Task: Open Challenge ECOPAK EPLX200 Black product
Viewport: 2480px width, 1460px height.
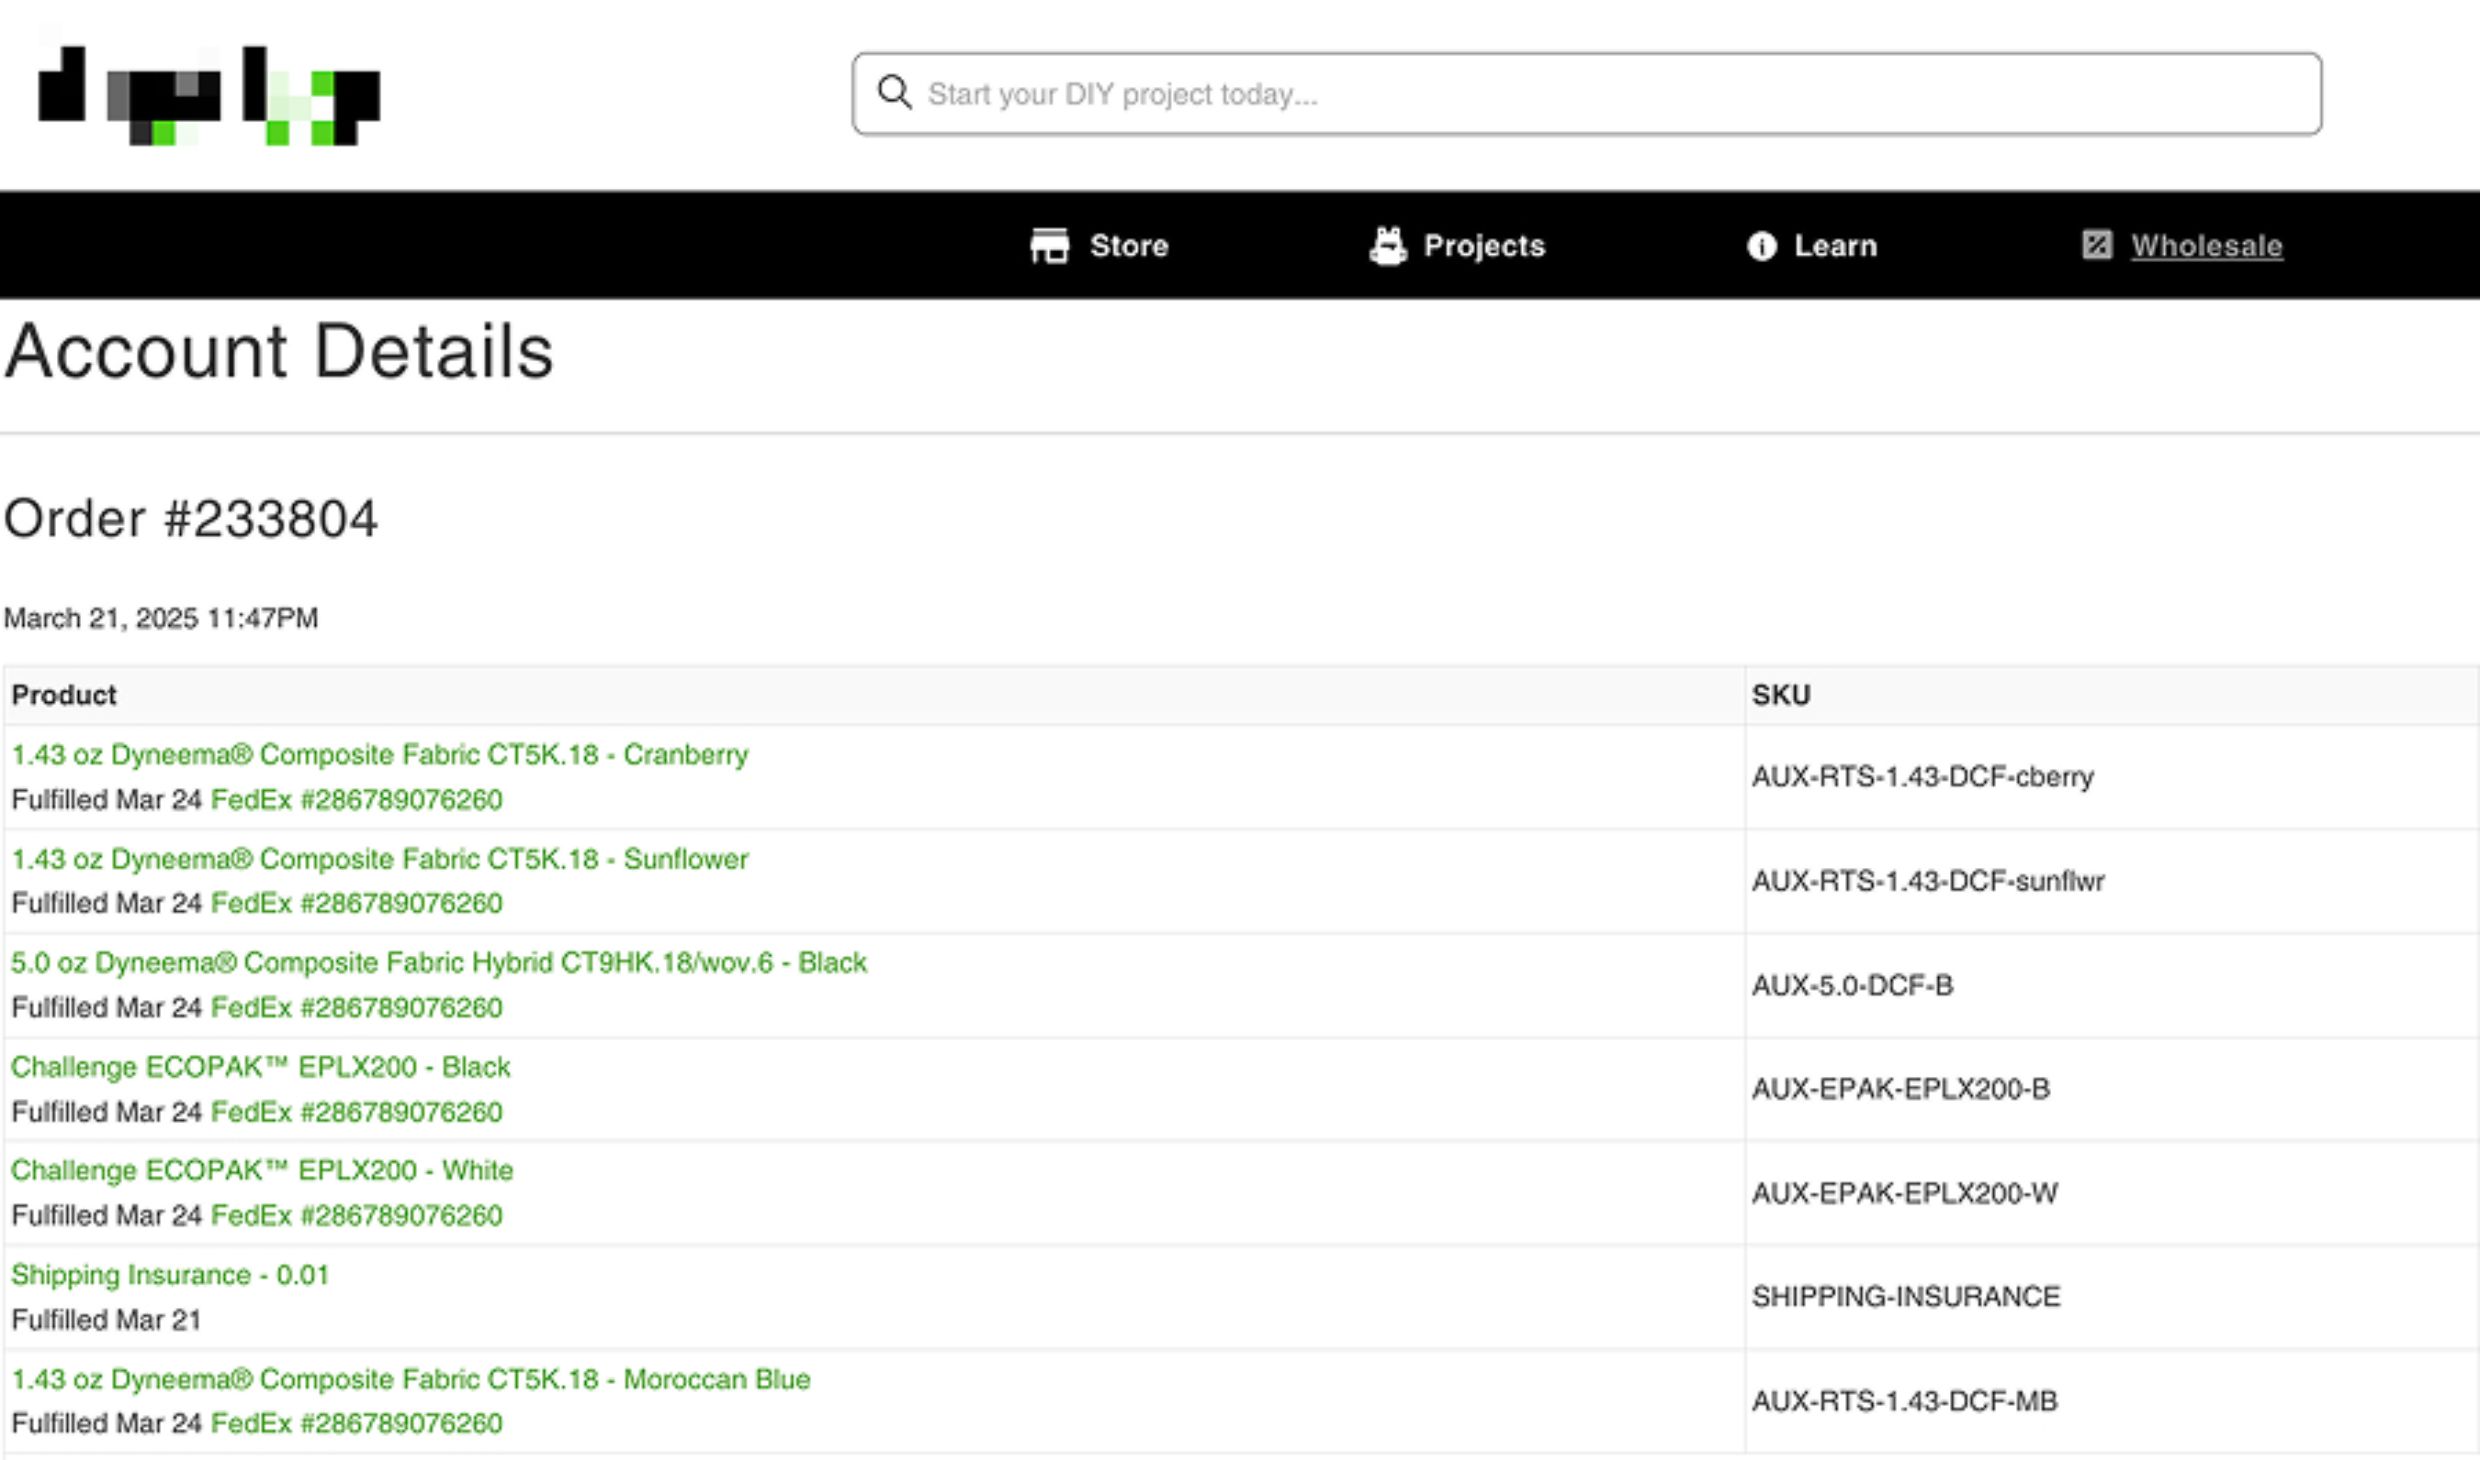Action: pos(260,1067)
